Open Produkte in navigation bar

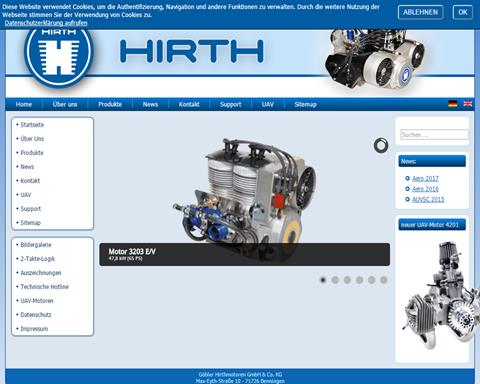click(110, 104)
